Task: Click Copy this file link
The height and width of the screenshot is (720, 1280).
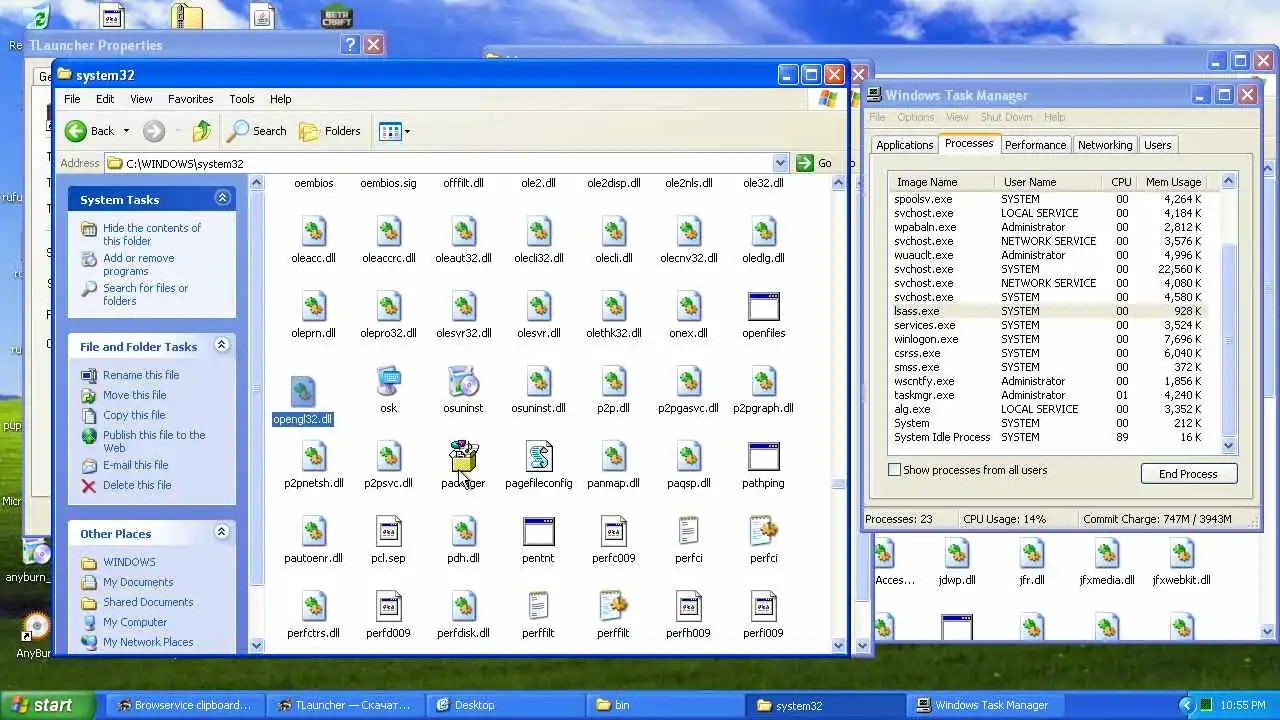Action: [134, 415]
